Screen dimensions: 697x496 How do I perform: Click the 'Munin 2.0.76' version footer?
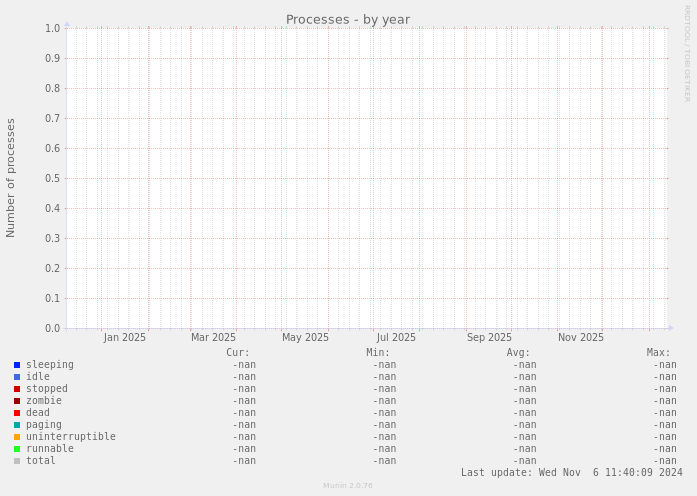click(348, 485)
